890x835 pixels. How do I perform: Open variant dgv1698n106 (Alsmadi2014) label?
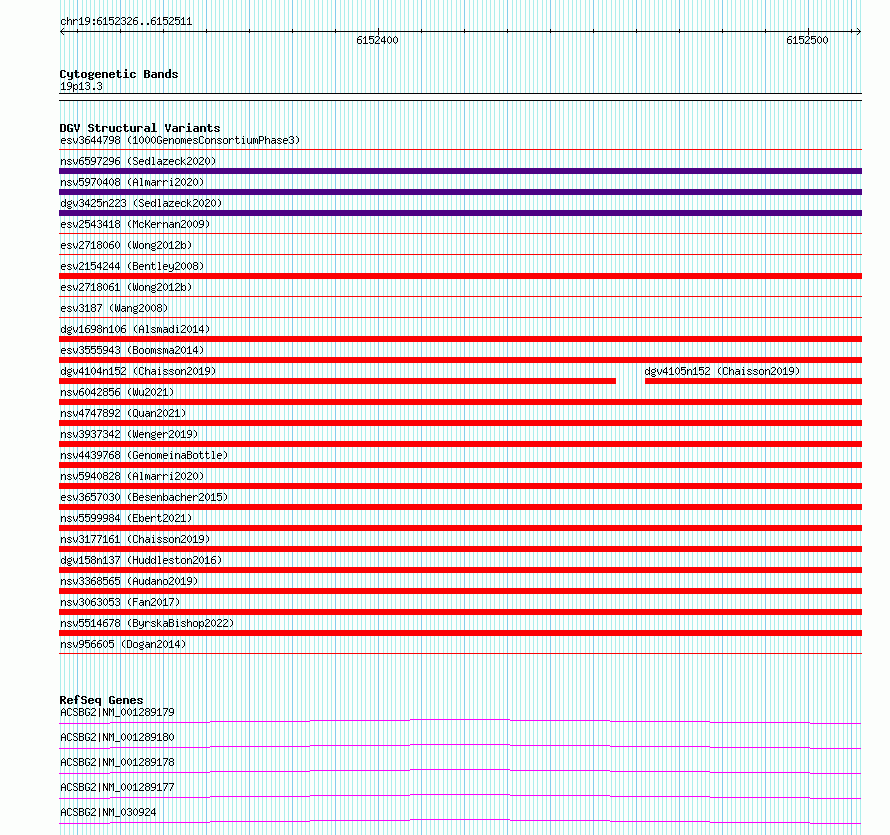[135, 329]
